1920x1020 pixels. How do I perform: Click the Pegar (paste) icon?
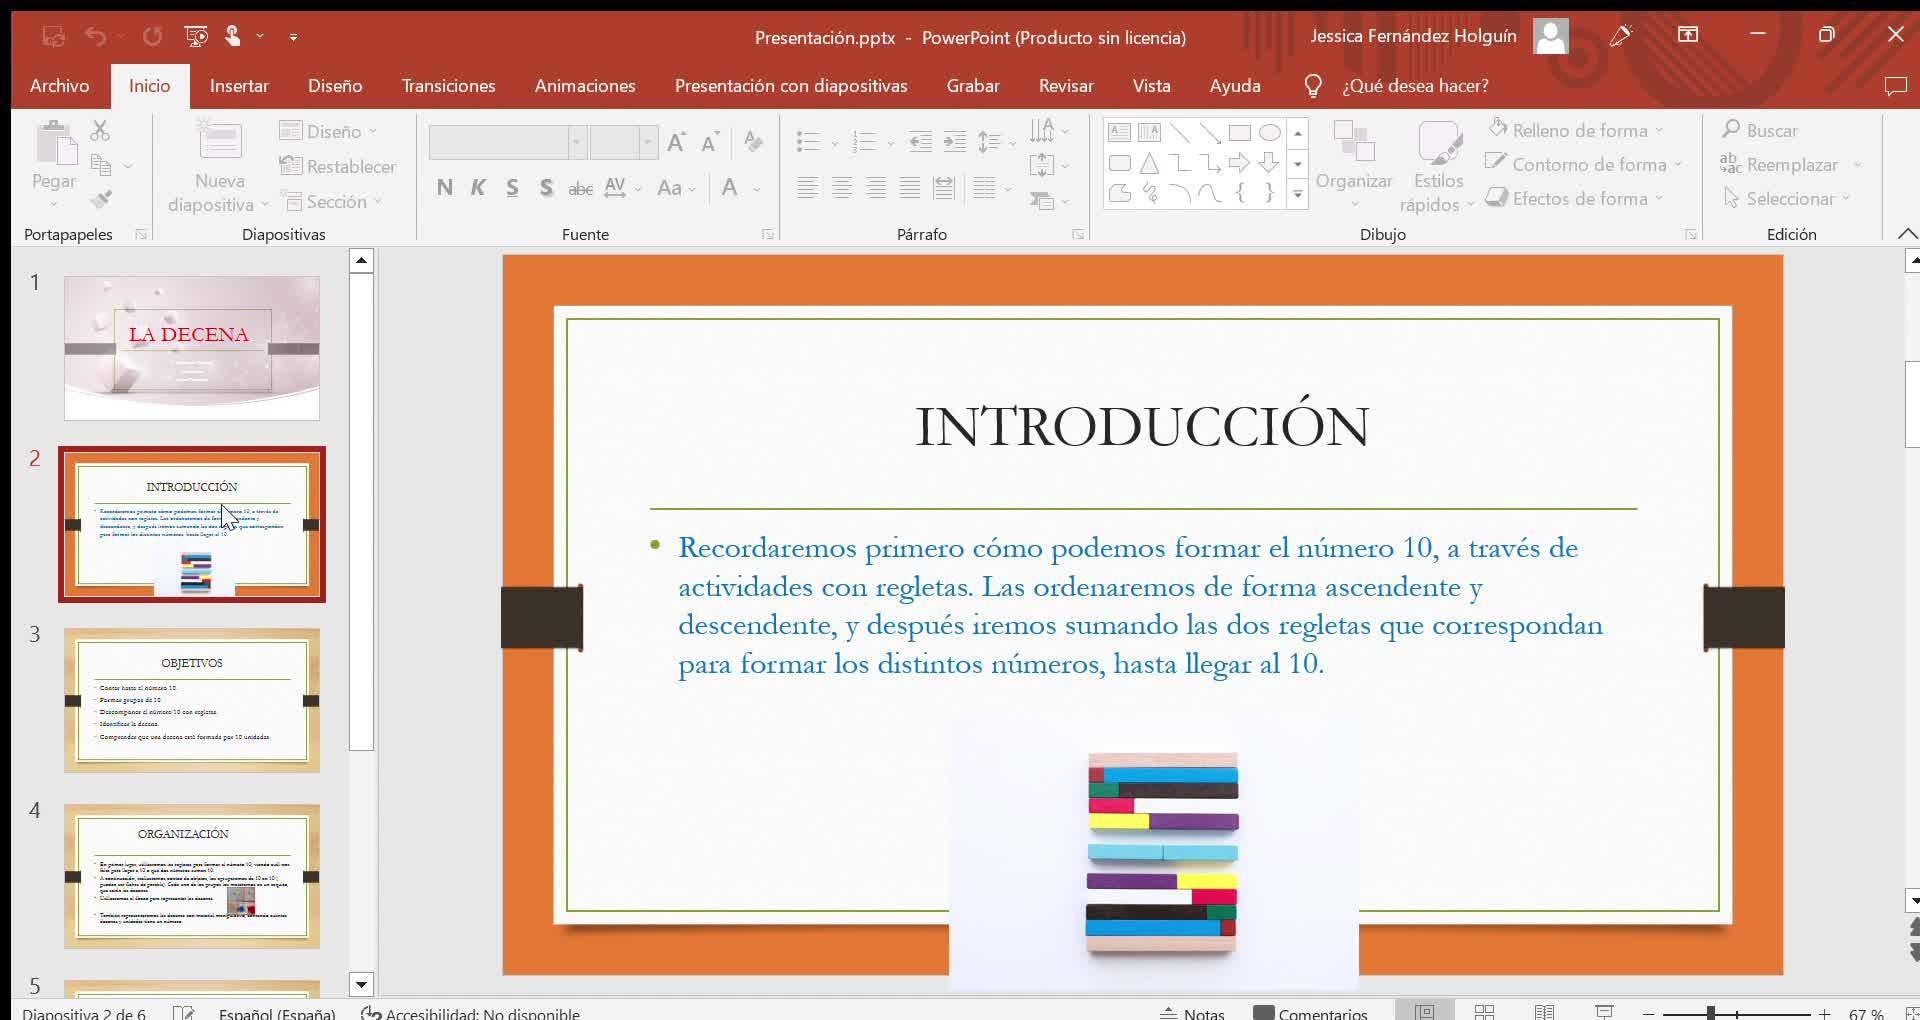point(55,145)
